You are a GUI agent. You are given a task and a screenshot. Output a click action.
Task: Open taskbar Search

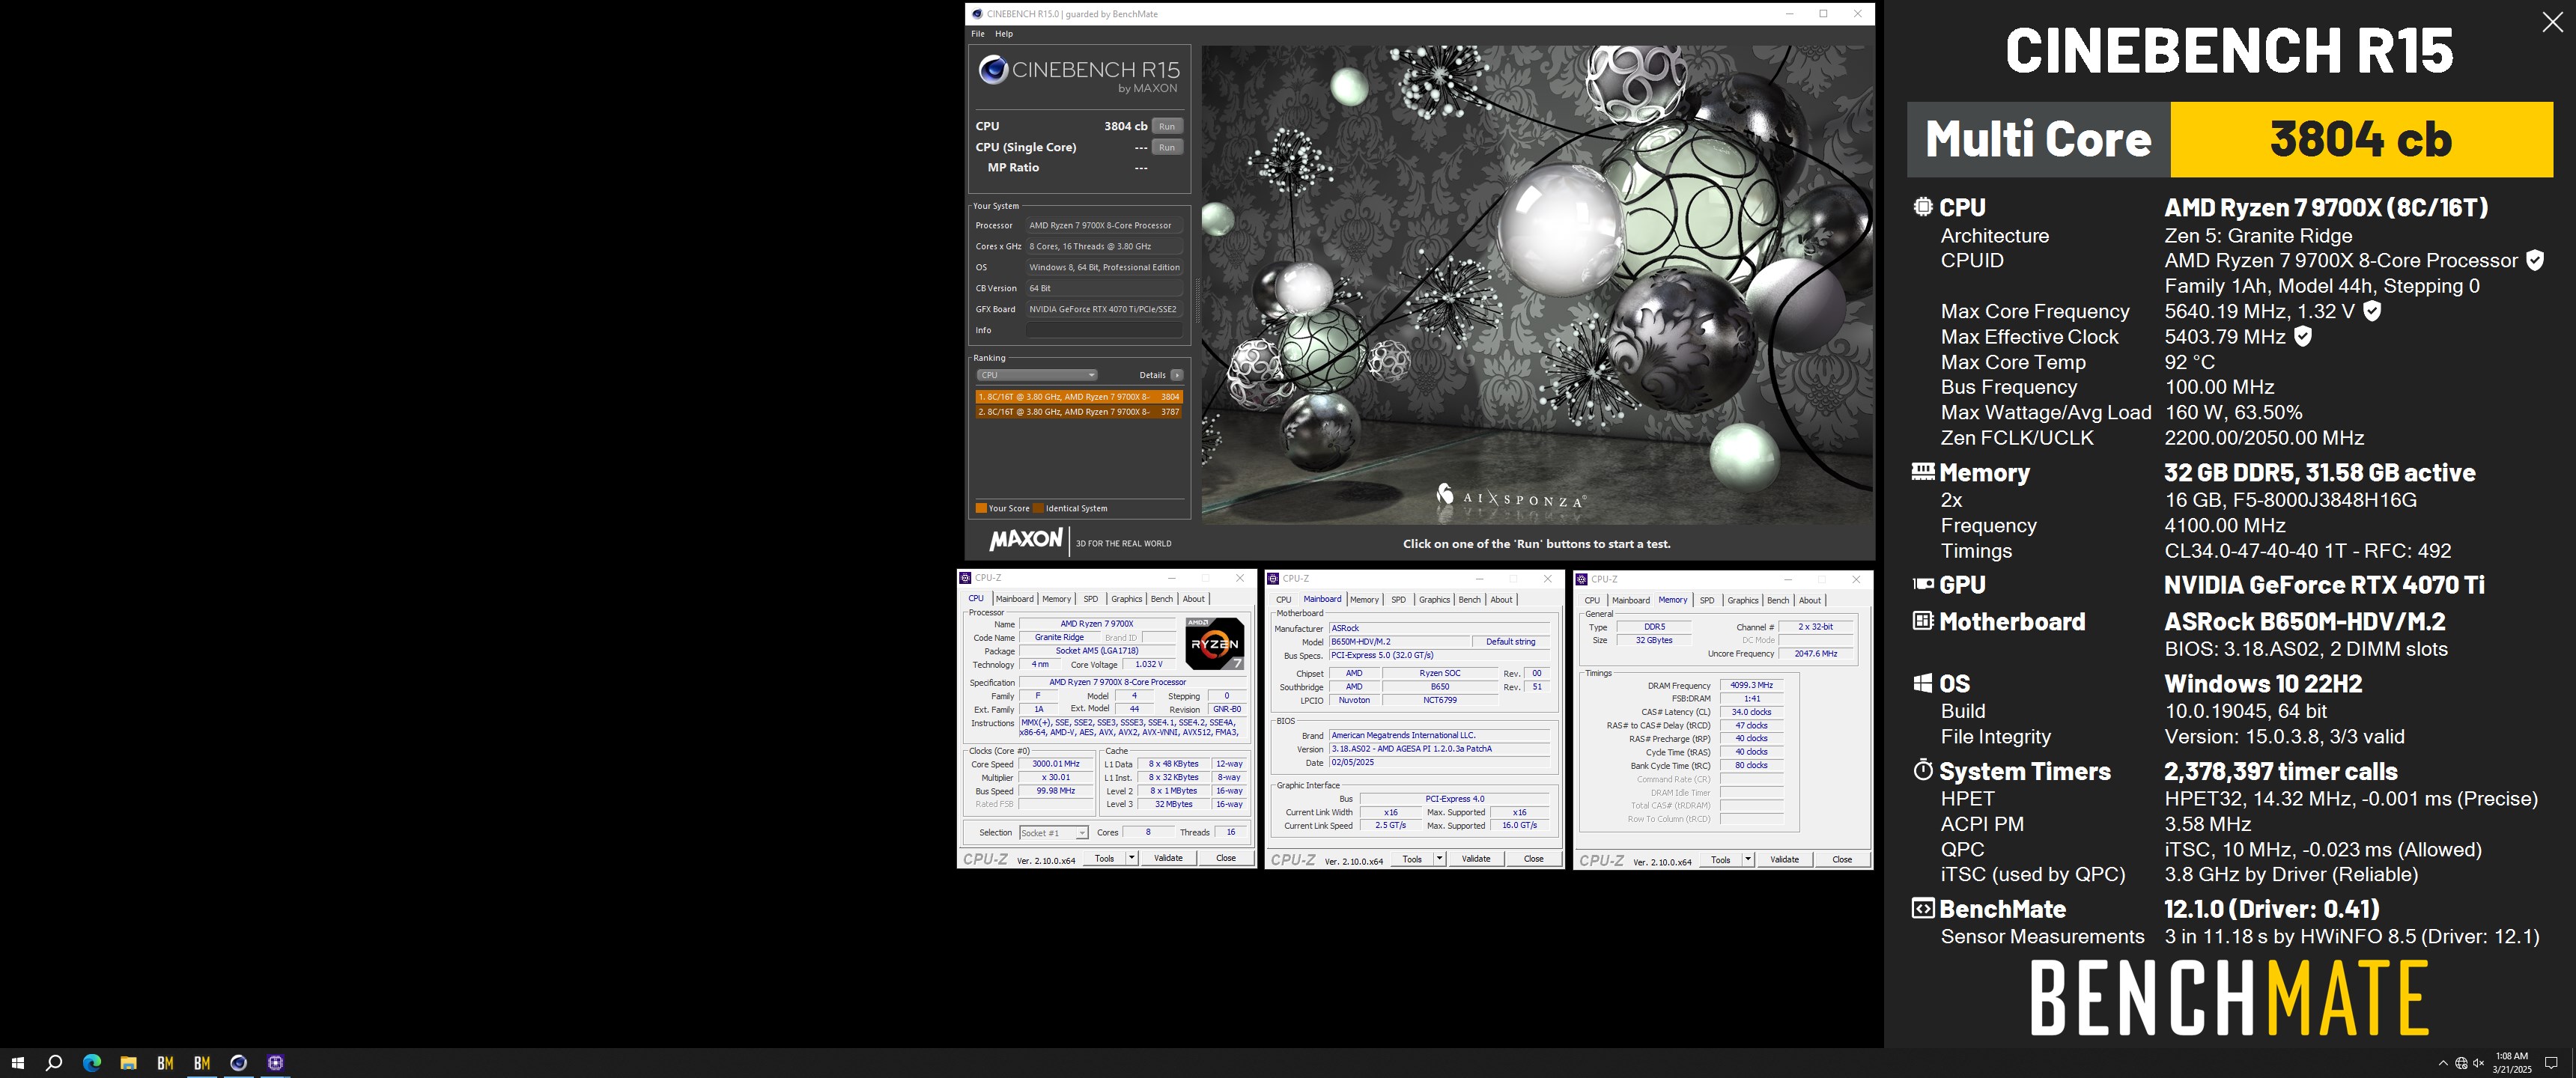click(x=54, y=1063)
